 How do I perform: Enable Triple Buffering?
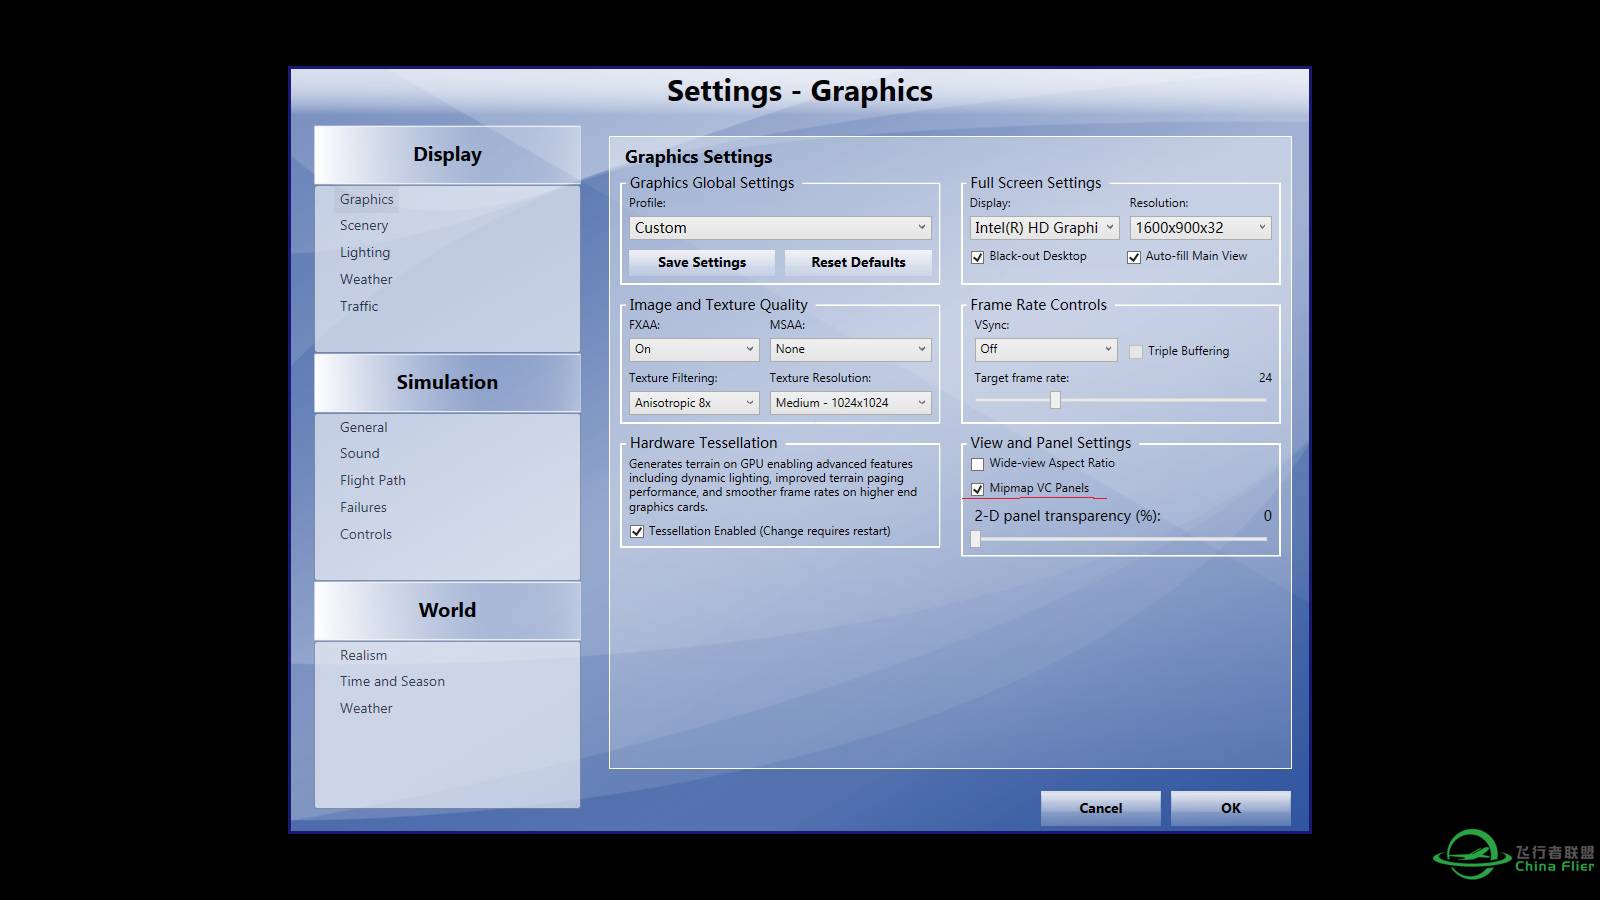(x=1136, y=351)
